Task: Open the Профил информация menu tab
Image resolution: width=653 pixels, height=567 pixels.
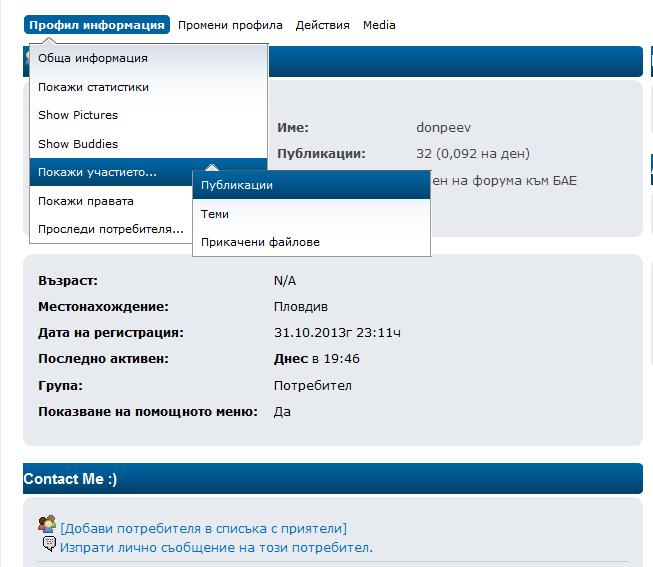Action: point(97,25)
